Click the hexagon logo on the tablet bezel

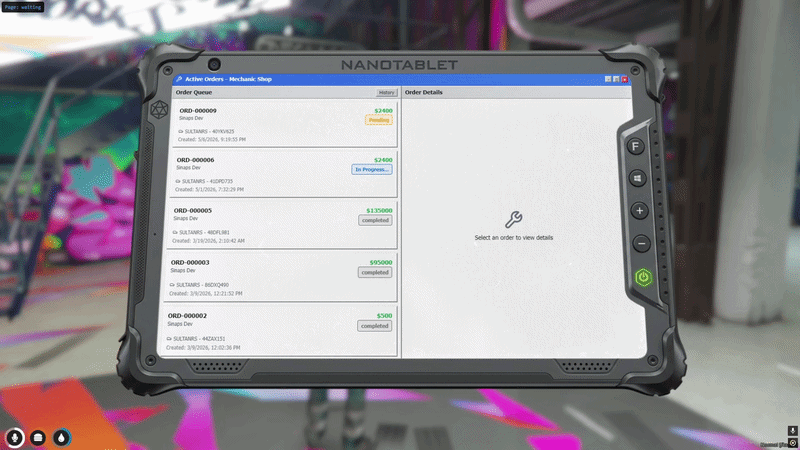pyautogui.click(x=159, y=110)
